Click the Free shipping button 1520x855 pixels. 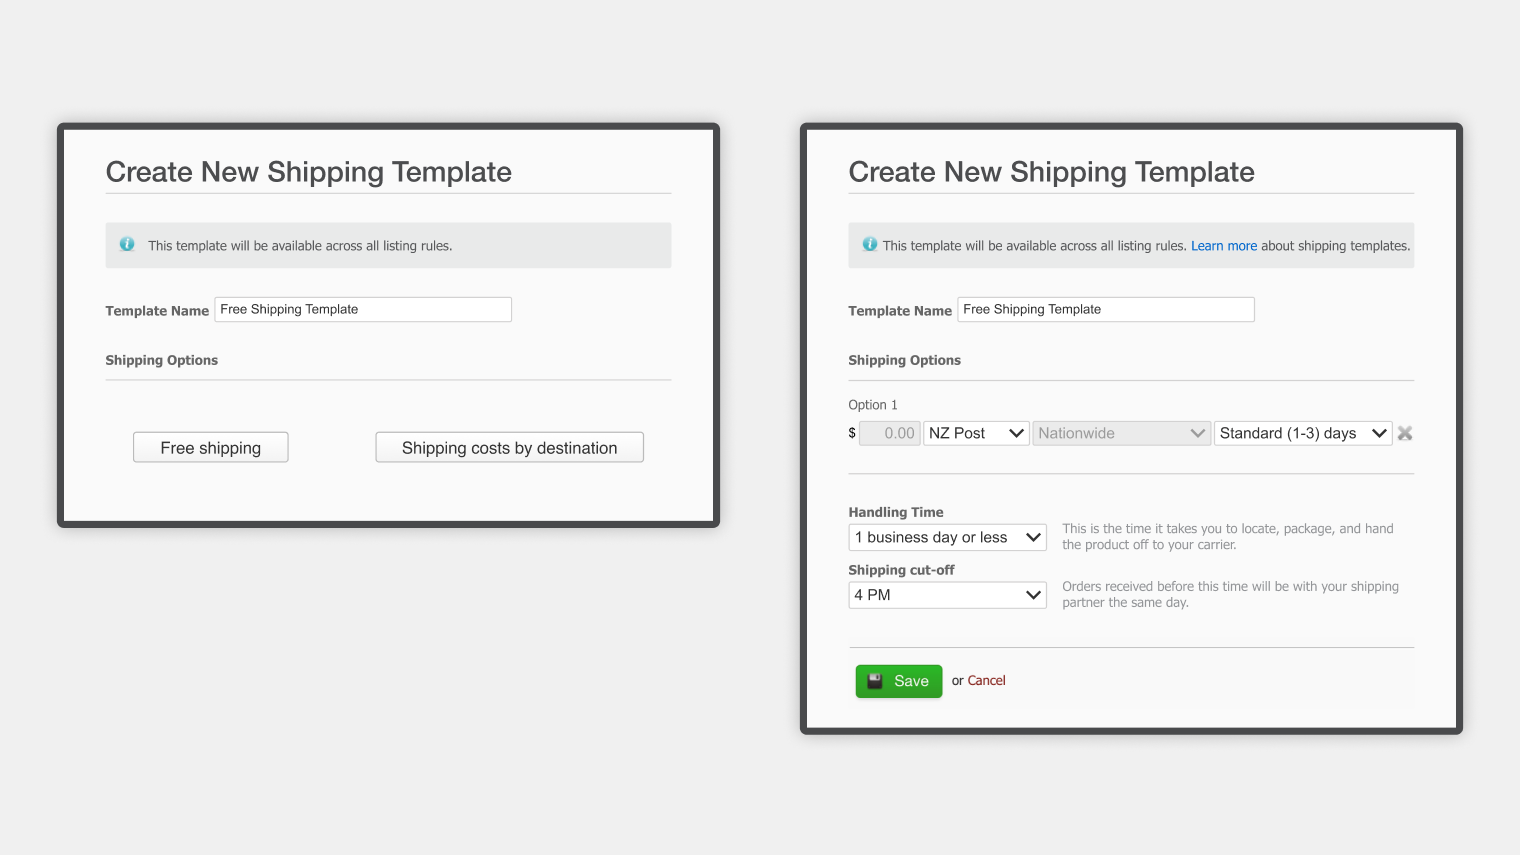(211, 447)
